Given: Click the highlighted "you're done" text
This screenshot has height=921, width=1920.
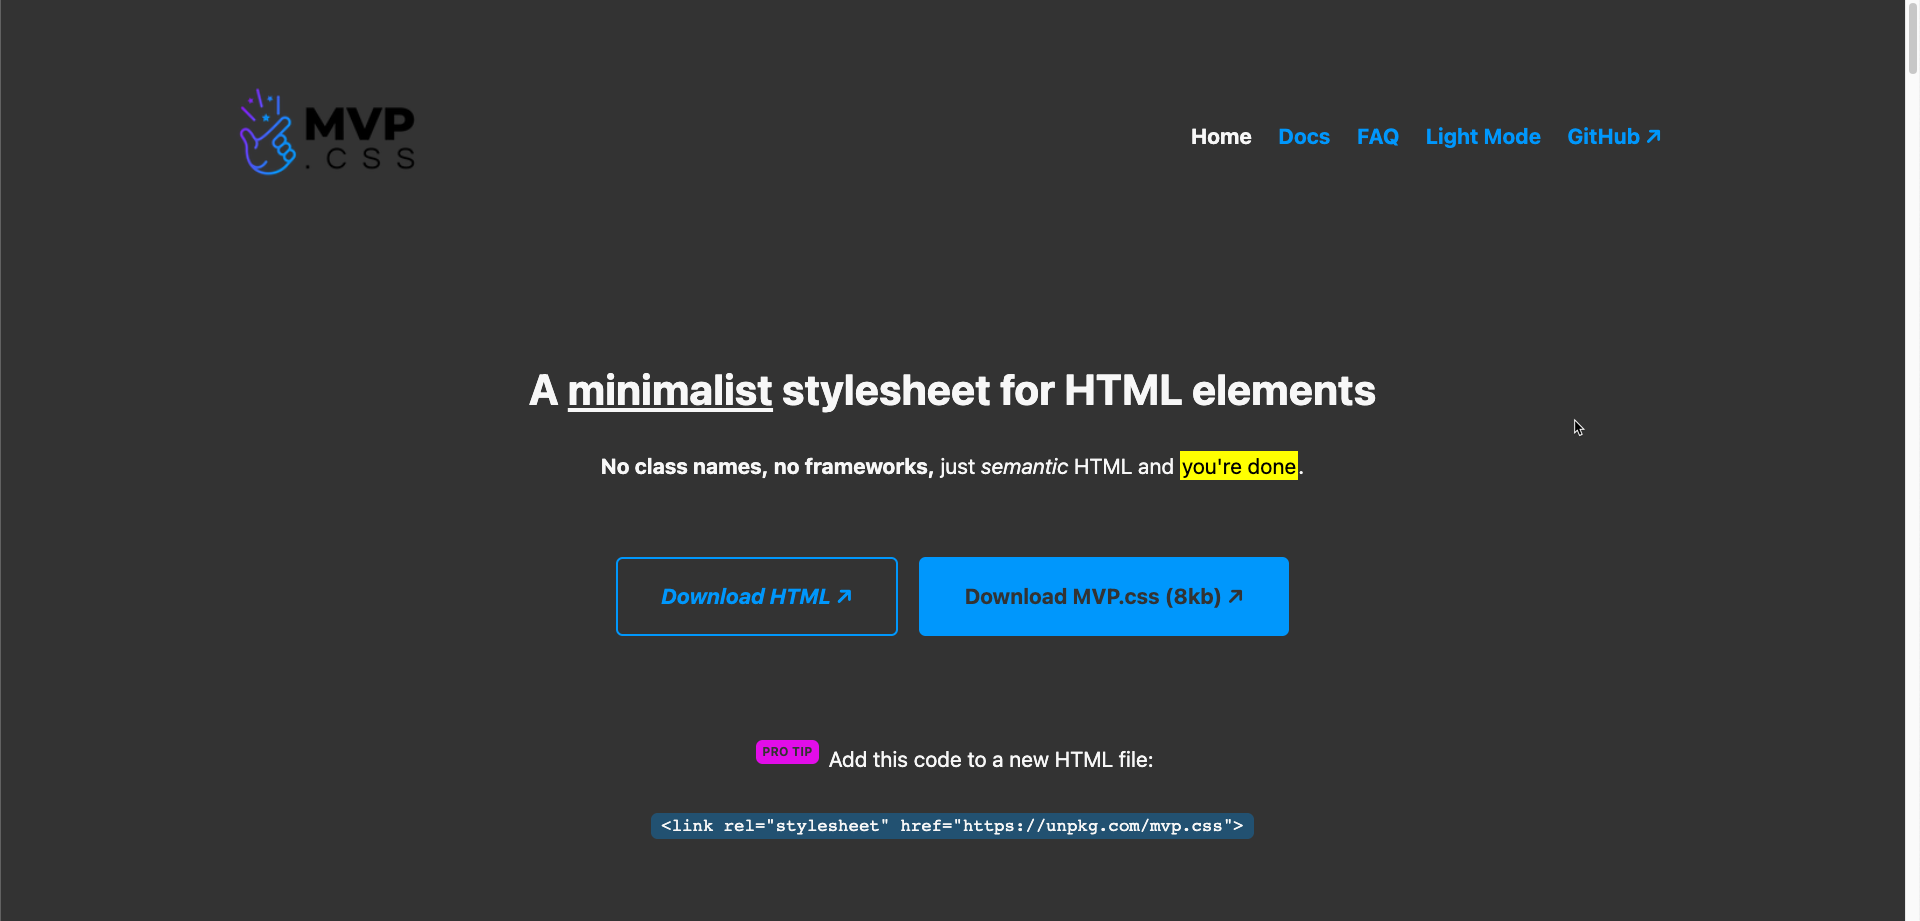Looking at the screenshot, I should (x=1238, y=466).
